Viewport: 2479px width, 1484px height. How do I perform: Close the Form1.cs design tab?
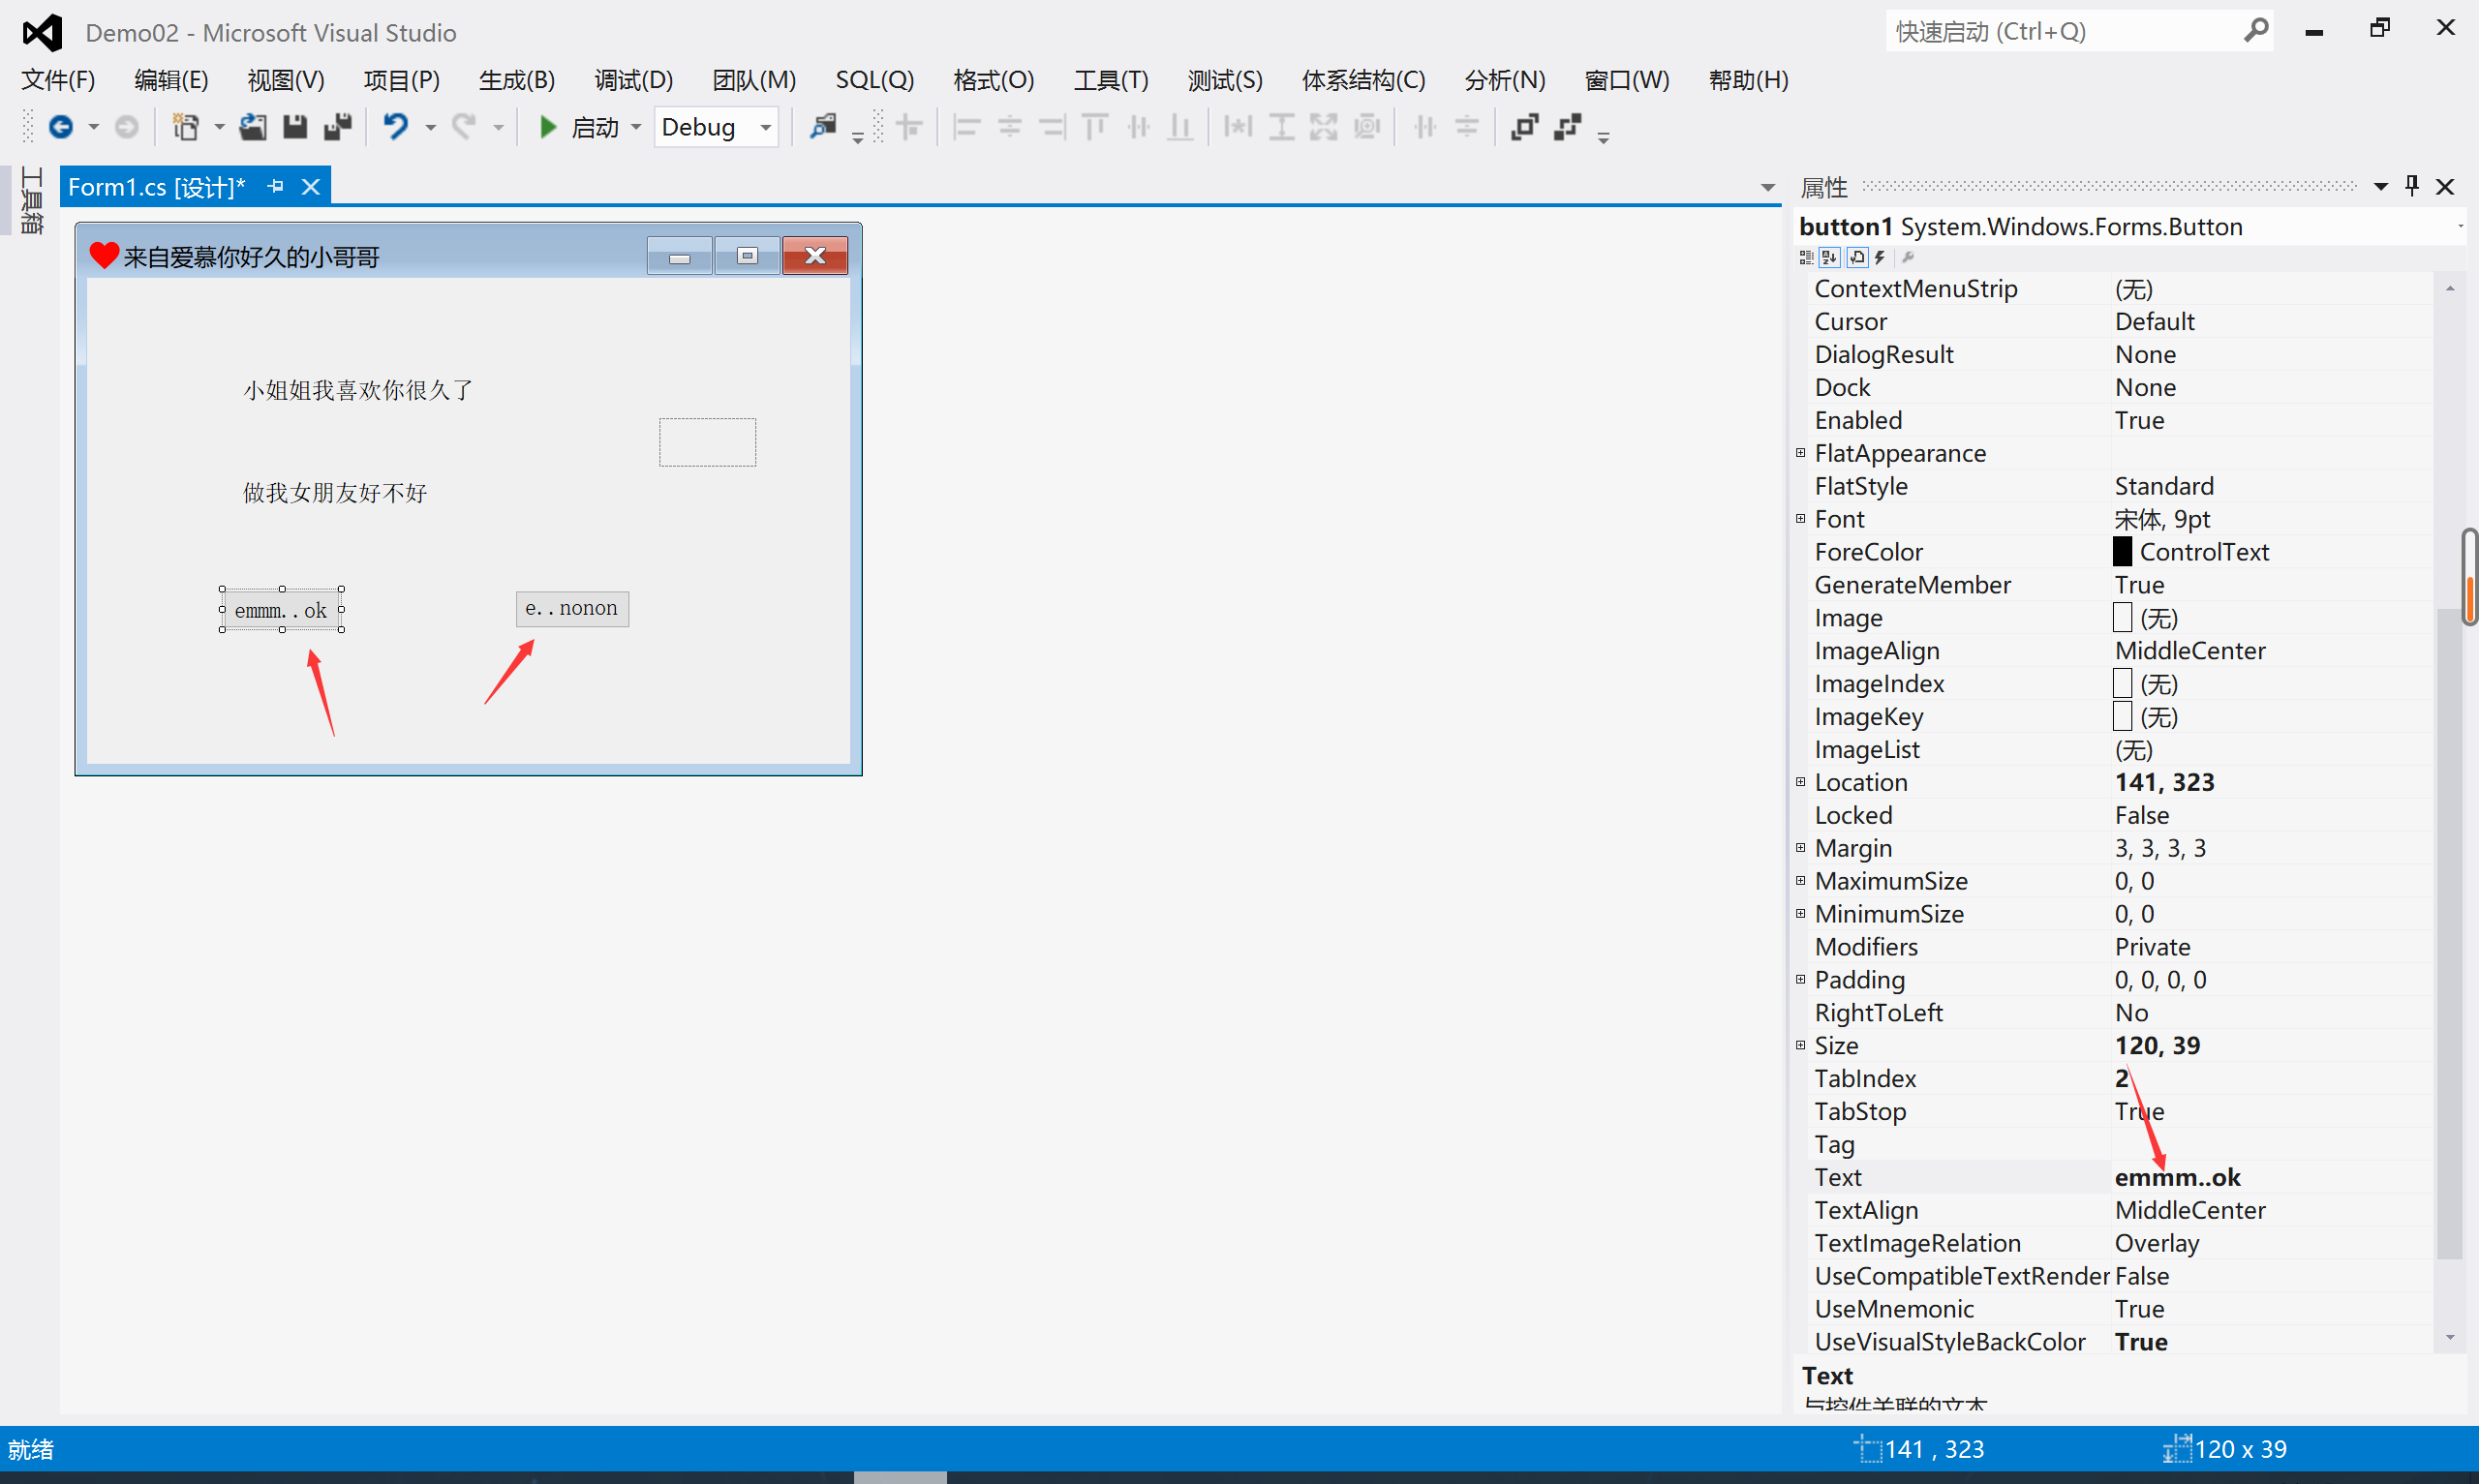pos(311,187)
